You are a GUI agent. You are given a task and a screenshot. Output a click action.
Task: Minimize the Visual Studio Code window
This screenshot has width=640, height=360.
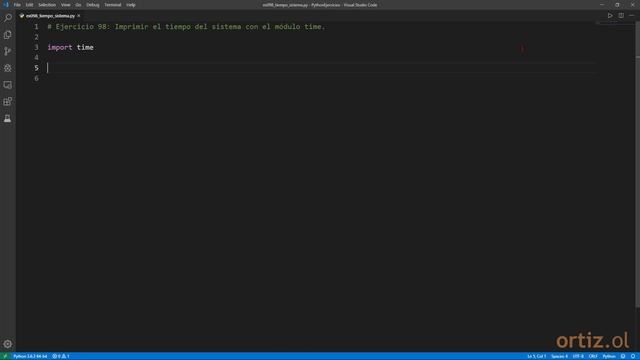602,5
